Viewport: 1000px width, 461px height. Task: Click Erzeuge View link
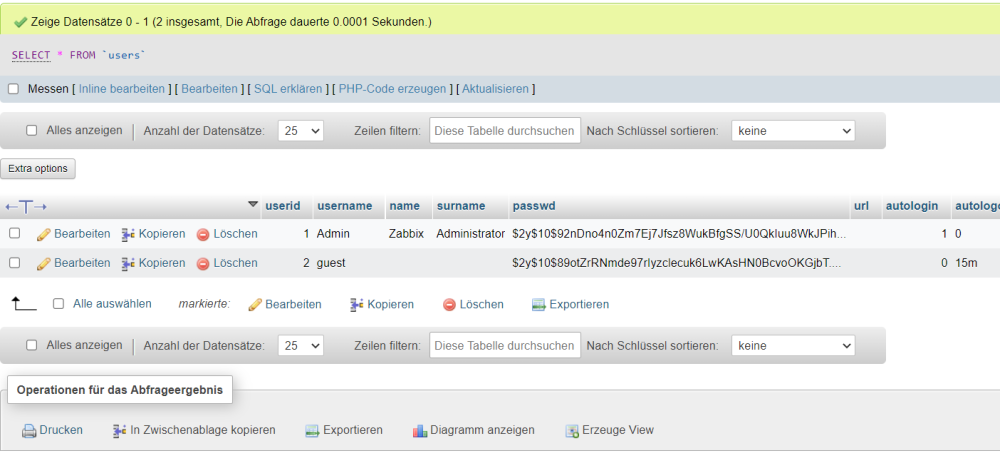click(618, 430)
